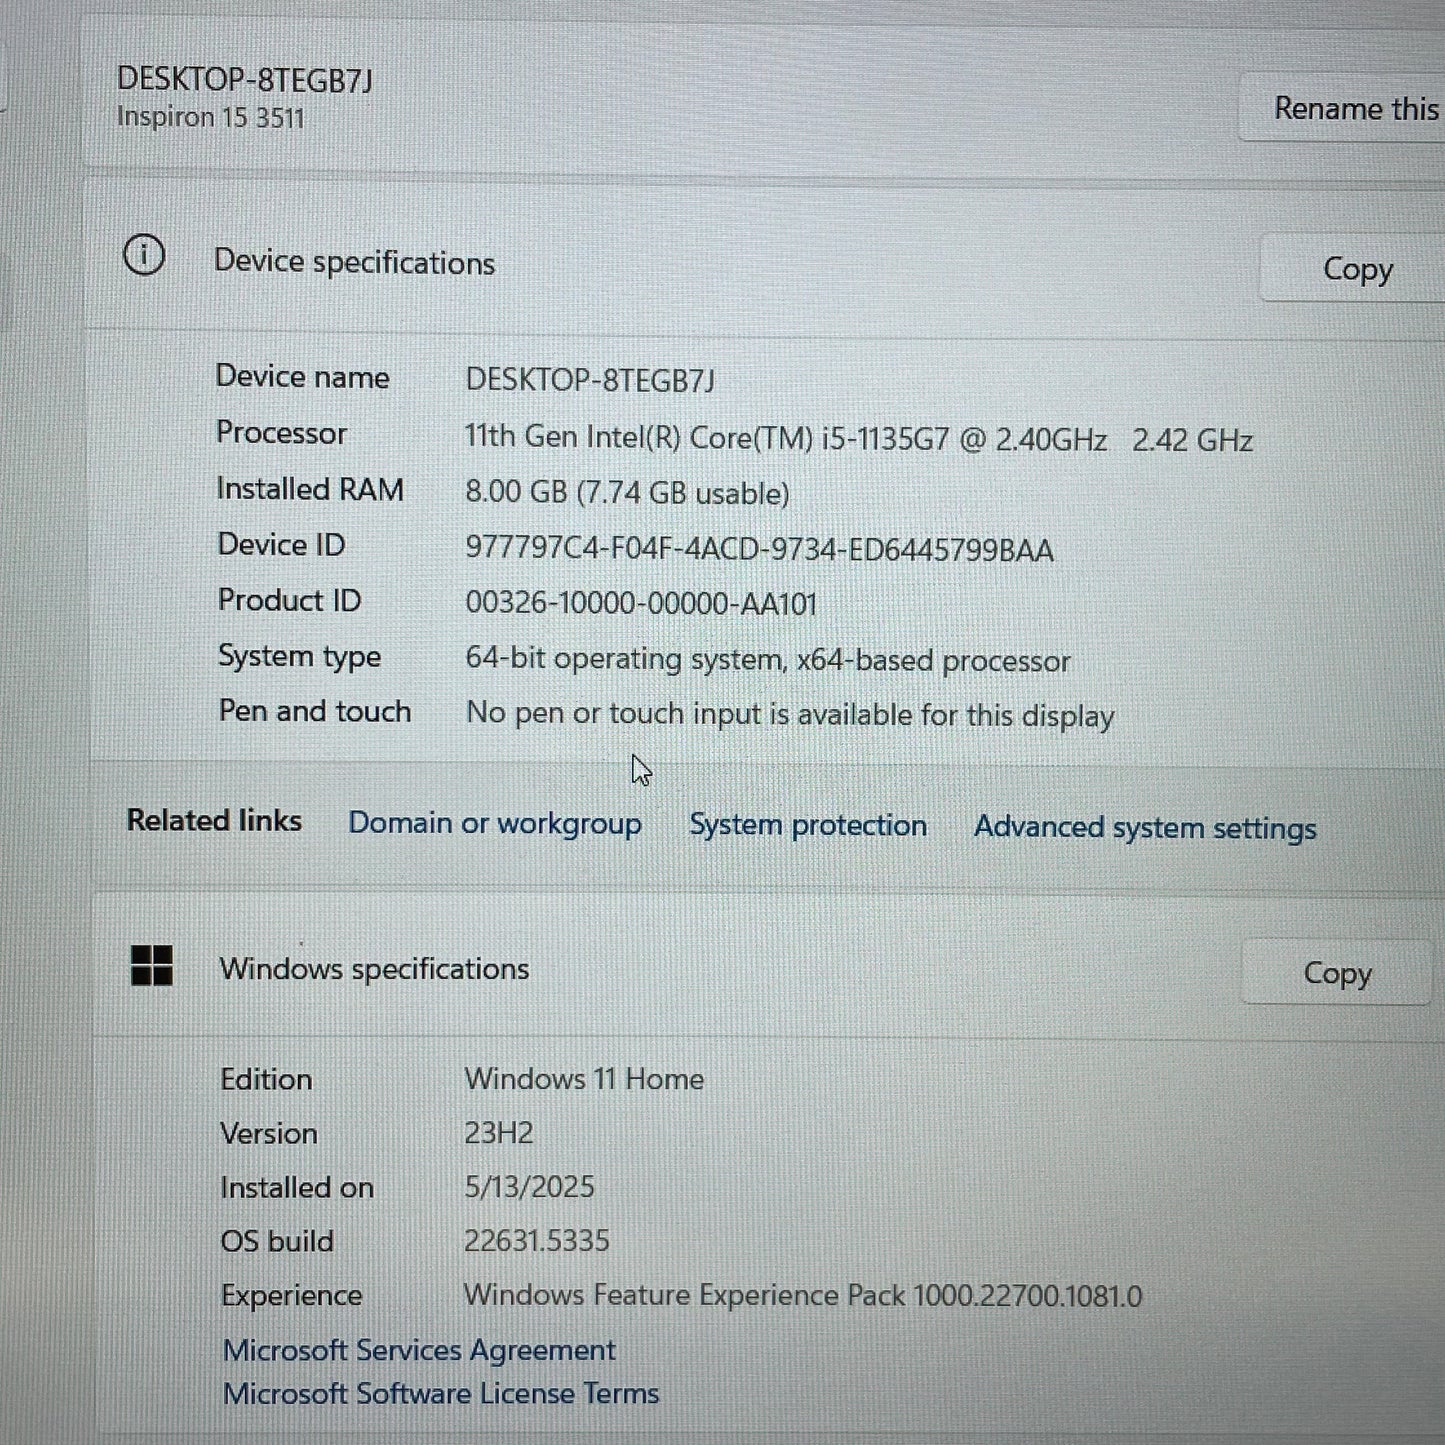The width and height of the screenshot is (1445, 1445).
Task: Click the Product ID label
Action: pyautogui.click(x=289, y=600)
